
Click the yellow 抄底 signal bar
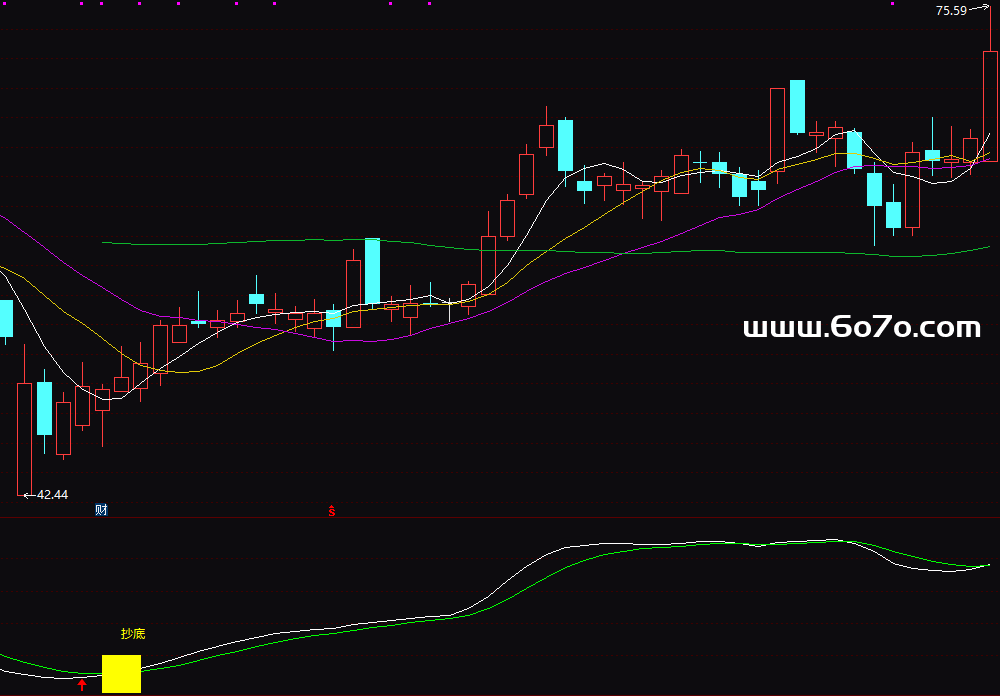click(121, 674)
